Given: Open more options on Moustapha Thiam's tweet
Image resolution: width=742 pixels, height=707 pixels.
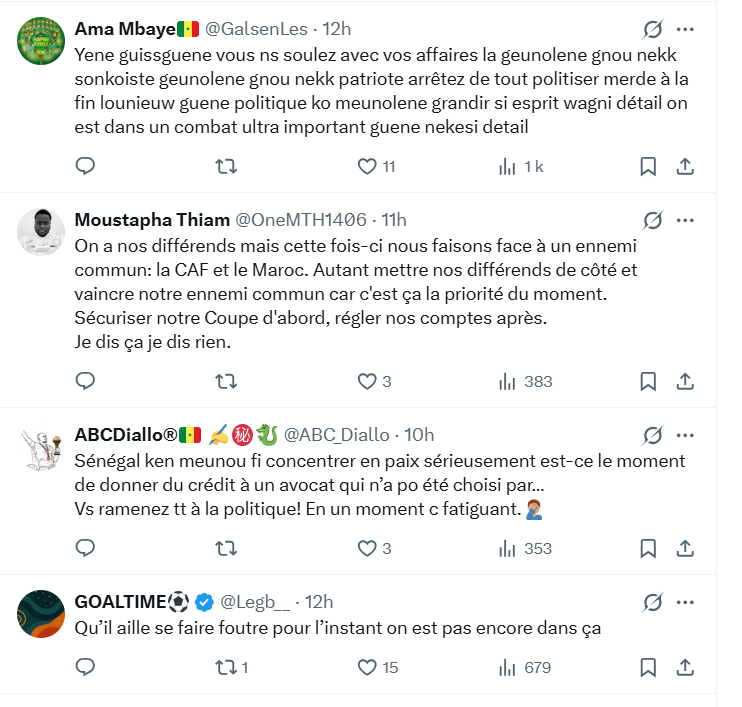Looking at the screenshot, I should click(686, 220).
